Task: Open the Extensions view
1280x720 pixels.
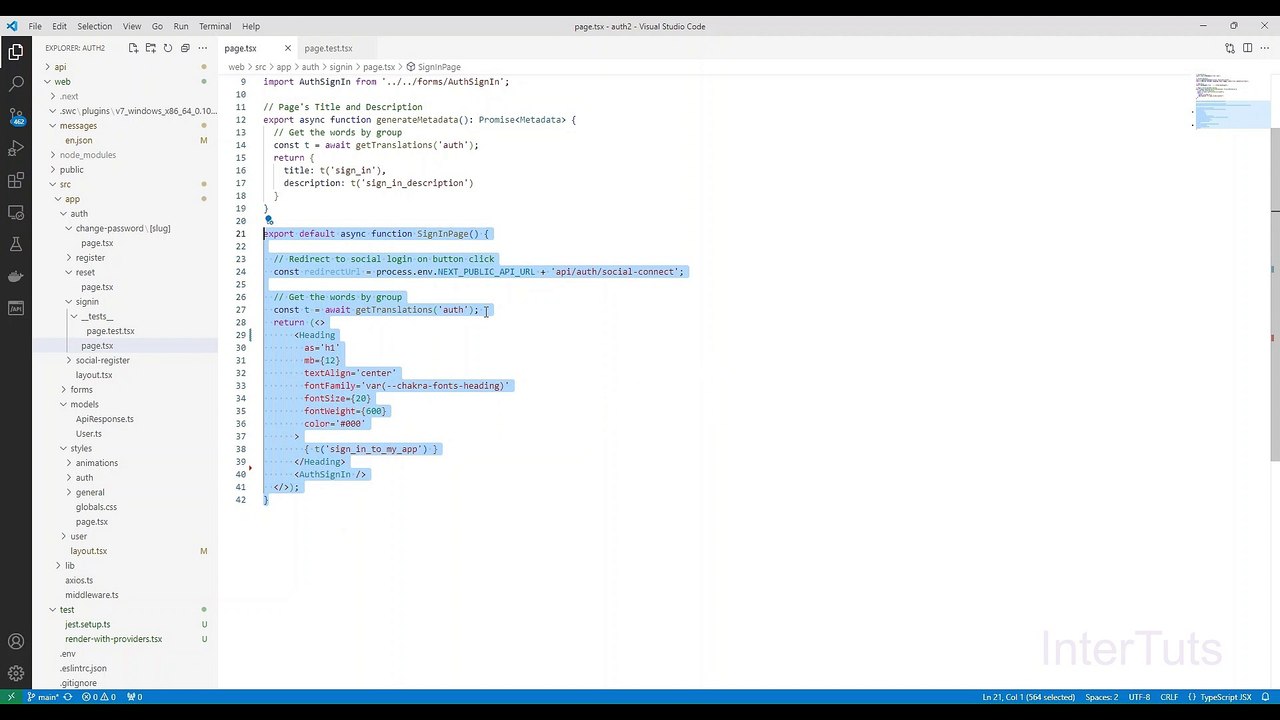Action: [x=16, y=180]
